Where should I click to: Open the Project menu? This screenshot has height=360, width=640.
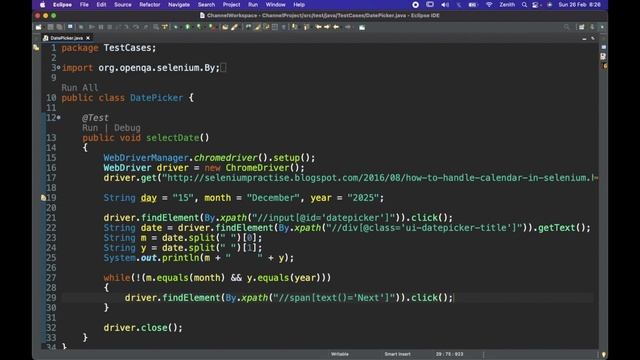point(231,4)
